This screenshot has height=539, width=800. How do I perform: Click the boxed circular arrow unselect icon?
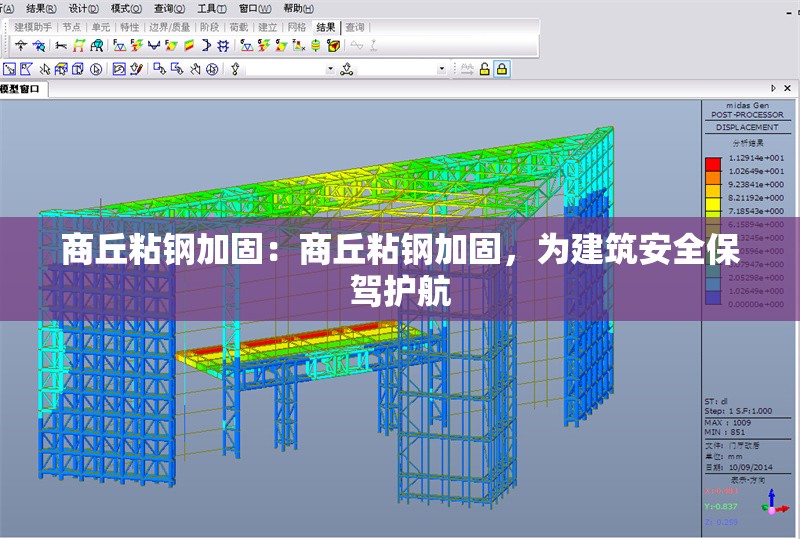119,69
